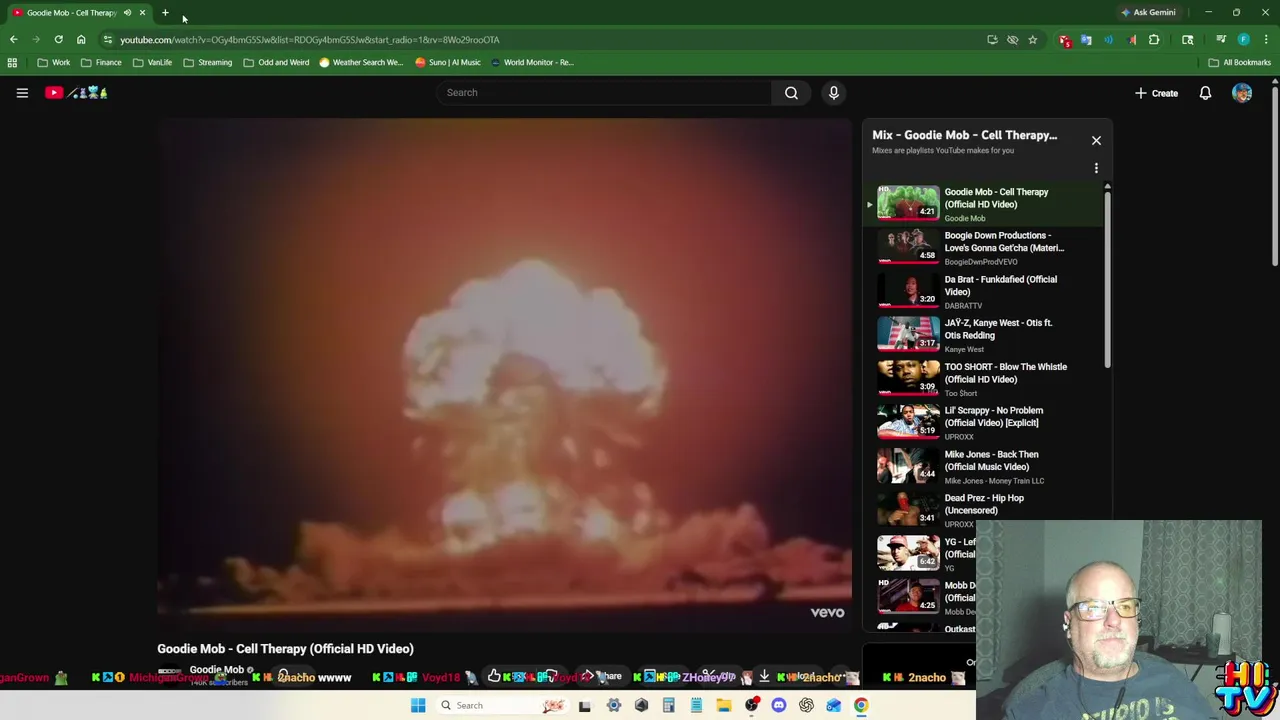Click the search magnifier button

[791, 93]
